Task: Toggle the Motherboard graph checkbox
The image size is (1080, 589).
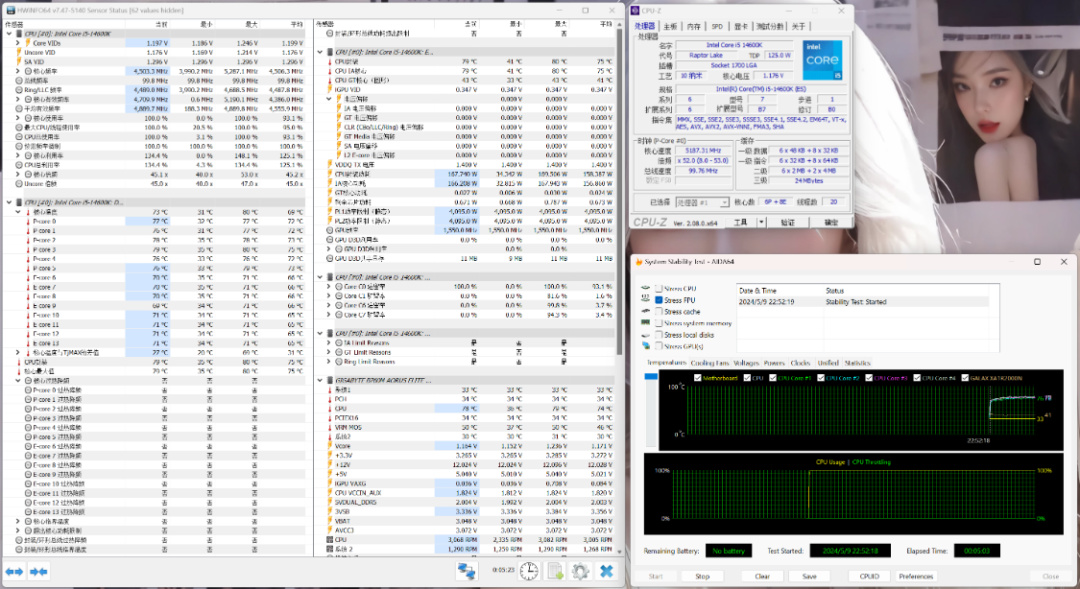Action: tap(696, 378)
